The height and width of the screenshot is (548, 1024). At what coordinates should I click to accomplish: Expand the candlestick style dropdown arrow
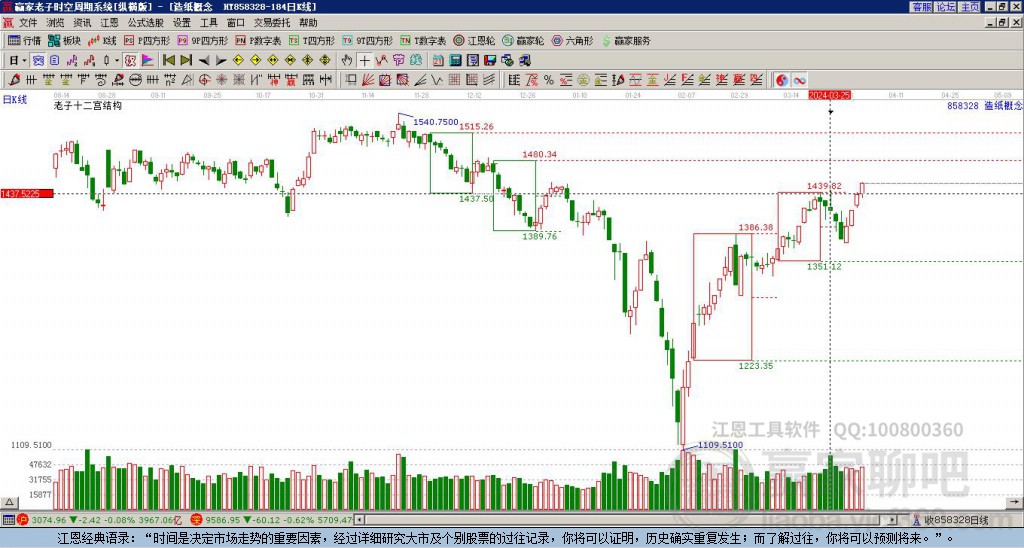tap(117, 61)
